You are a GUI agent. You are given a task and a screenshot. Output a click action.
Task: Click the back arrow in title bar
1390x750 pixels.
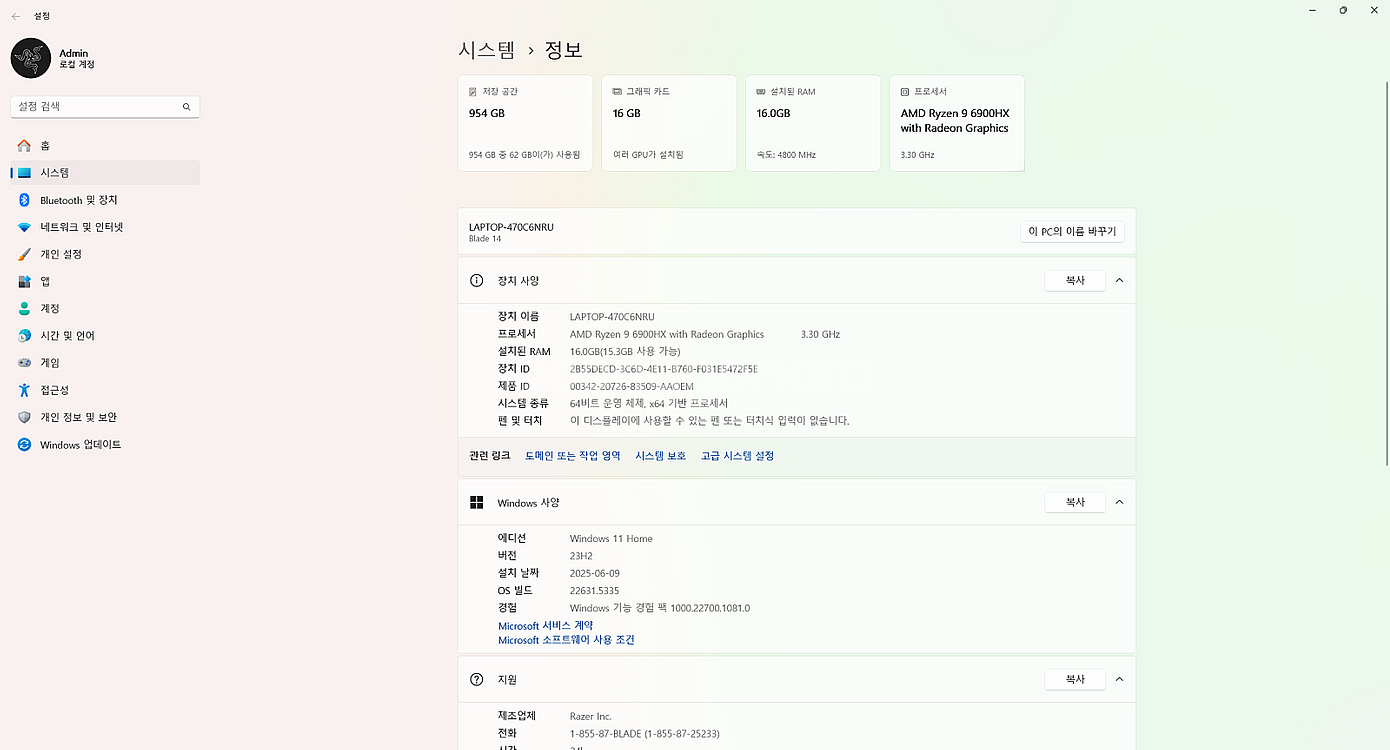(16, 16)
